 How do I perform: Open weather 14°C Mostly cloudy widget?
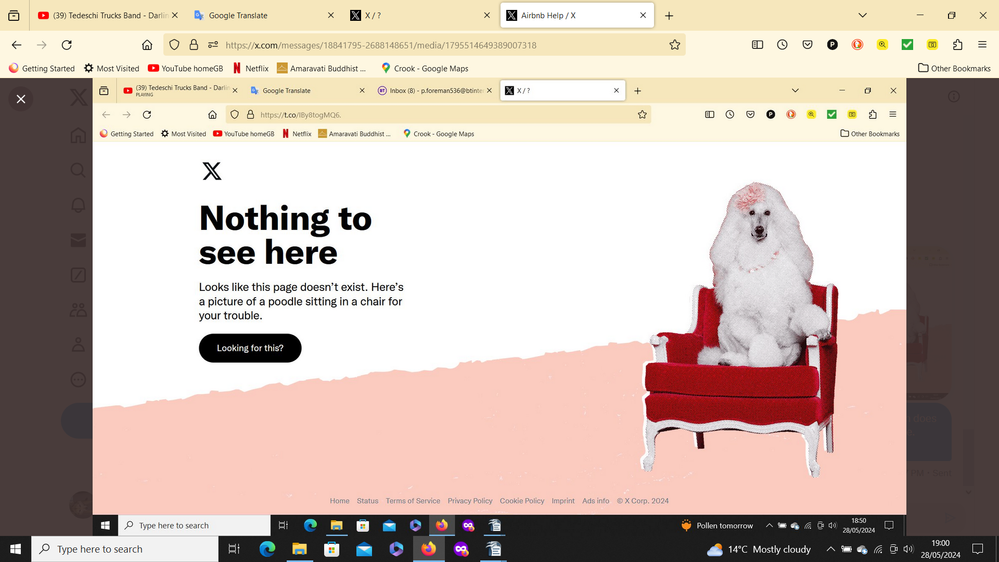tap(758, 549)
